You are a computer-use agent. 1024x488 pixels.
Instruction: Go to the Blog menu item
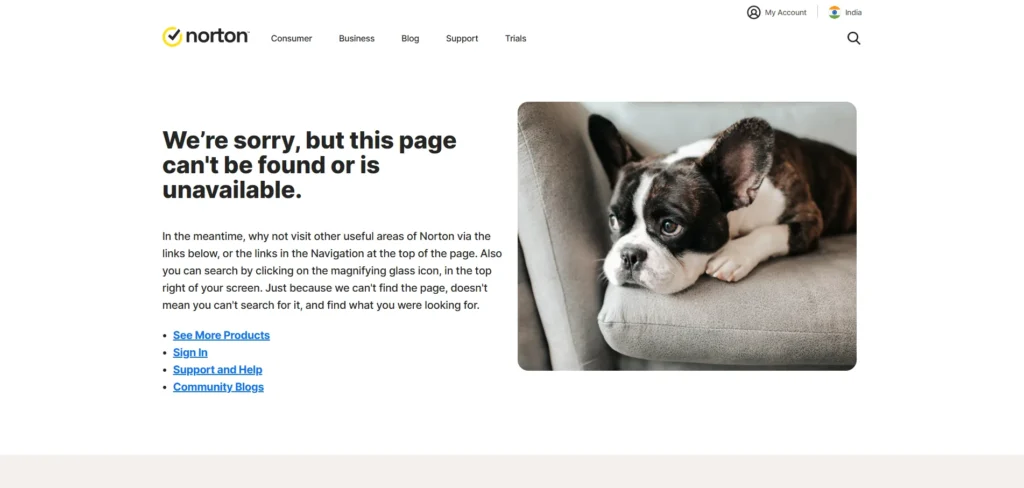[x=410, y=39]
